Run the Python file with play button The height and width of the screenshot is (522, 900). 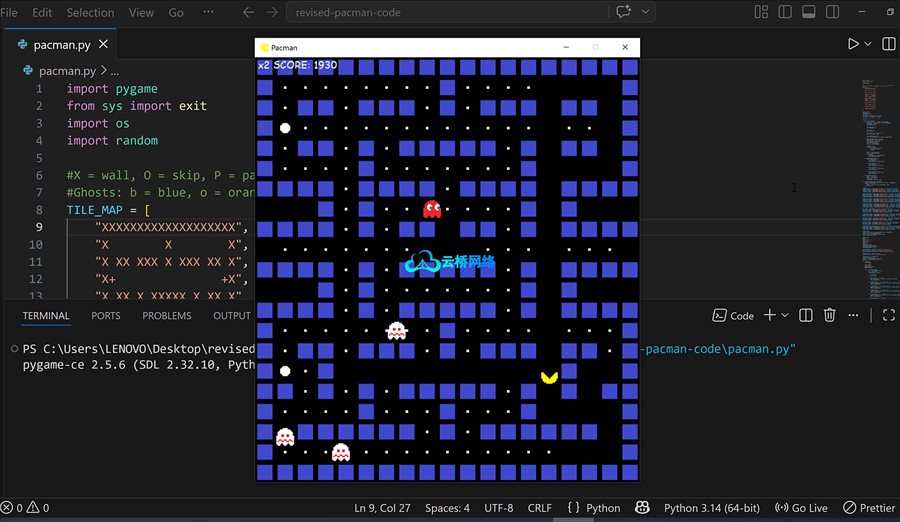coord(854,44)
